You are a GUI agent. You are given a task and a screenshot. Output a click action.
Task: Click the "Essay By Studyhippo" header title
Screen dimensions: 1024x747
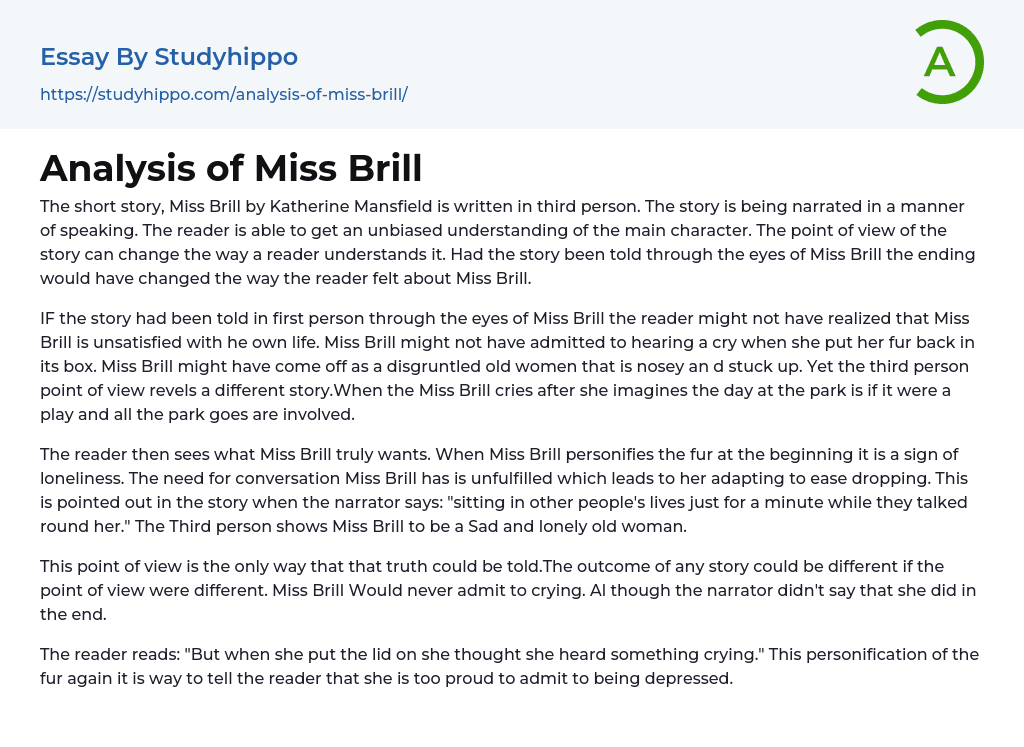click(169, 57)
